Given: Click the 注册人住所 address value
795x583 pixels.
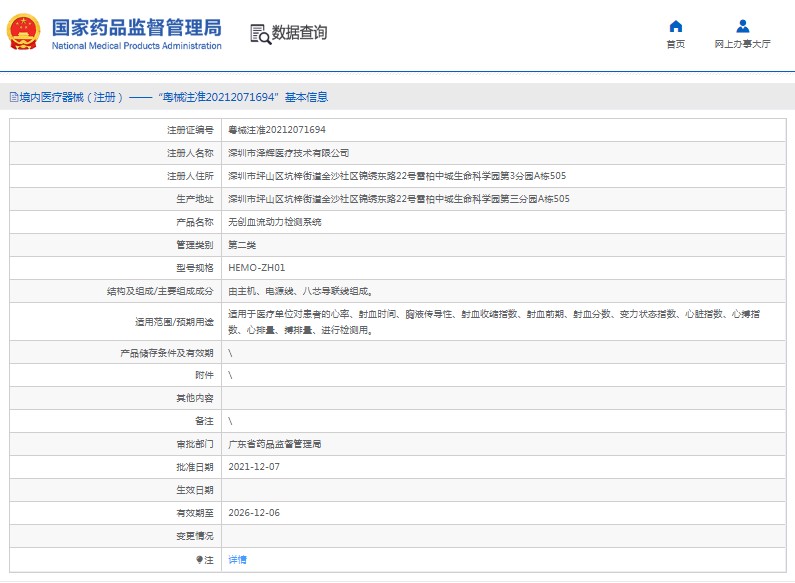Looking at the screenshot, I should tap(397, 176).
